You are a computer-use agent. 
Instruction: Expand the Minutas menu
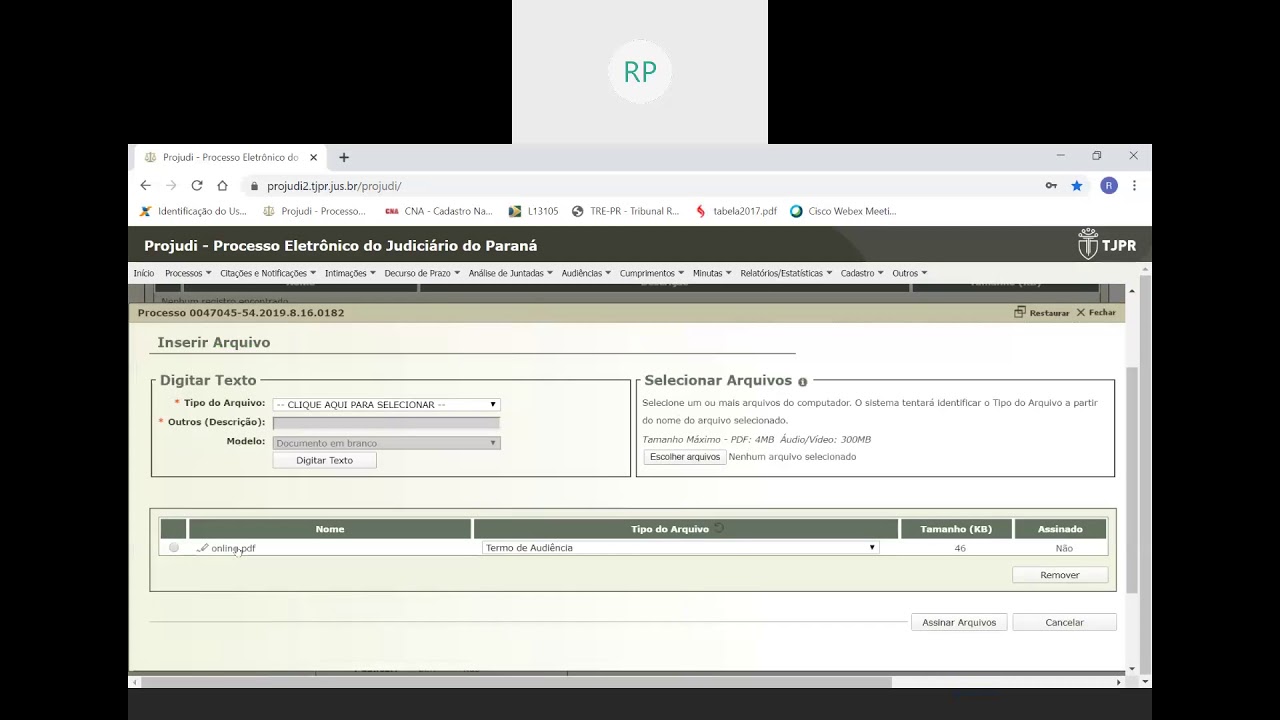click(x=712, y=273)
